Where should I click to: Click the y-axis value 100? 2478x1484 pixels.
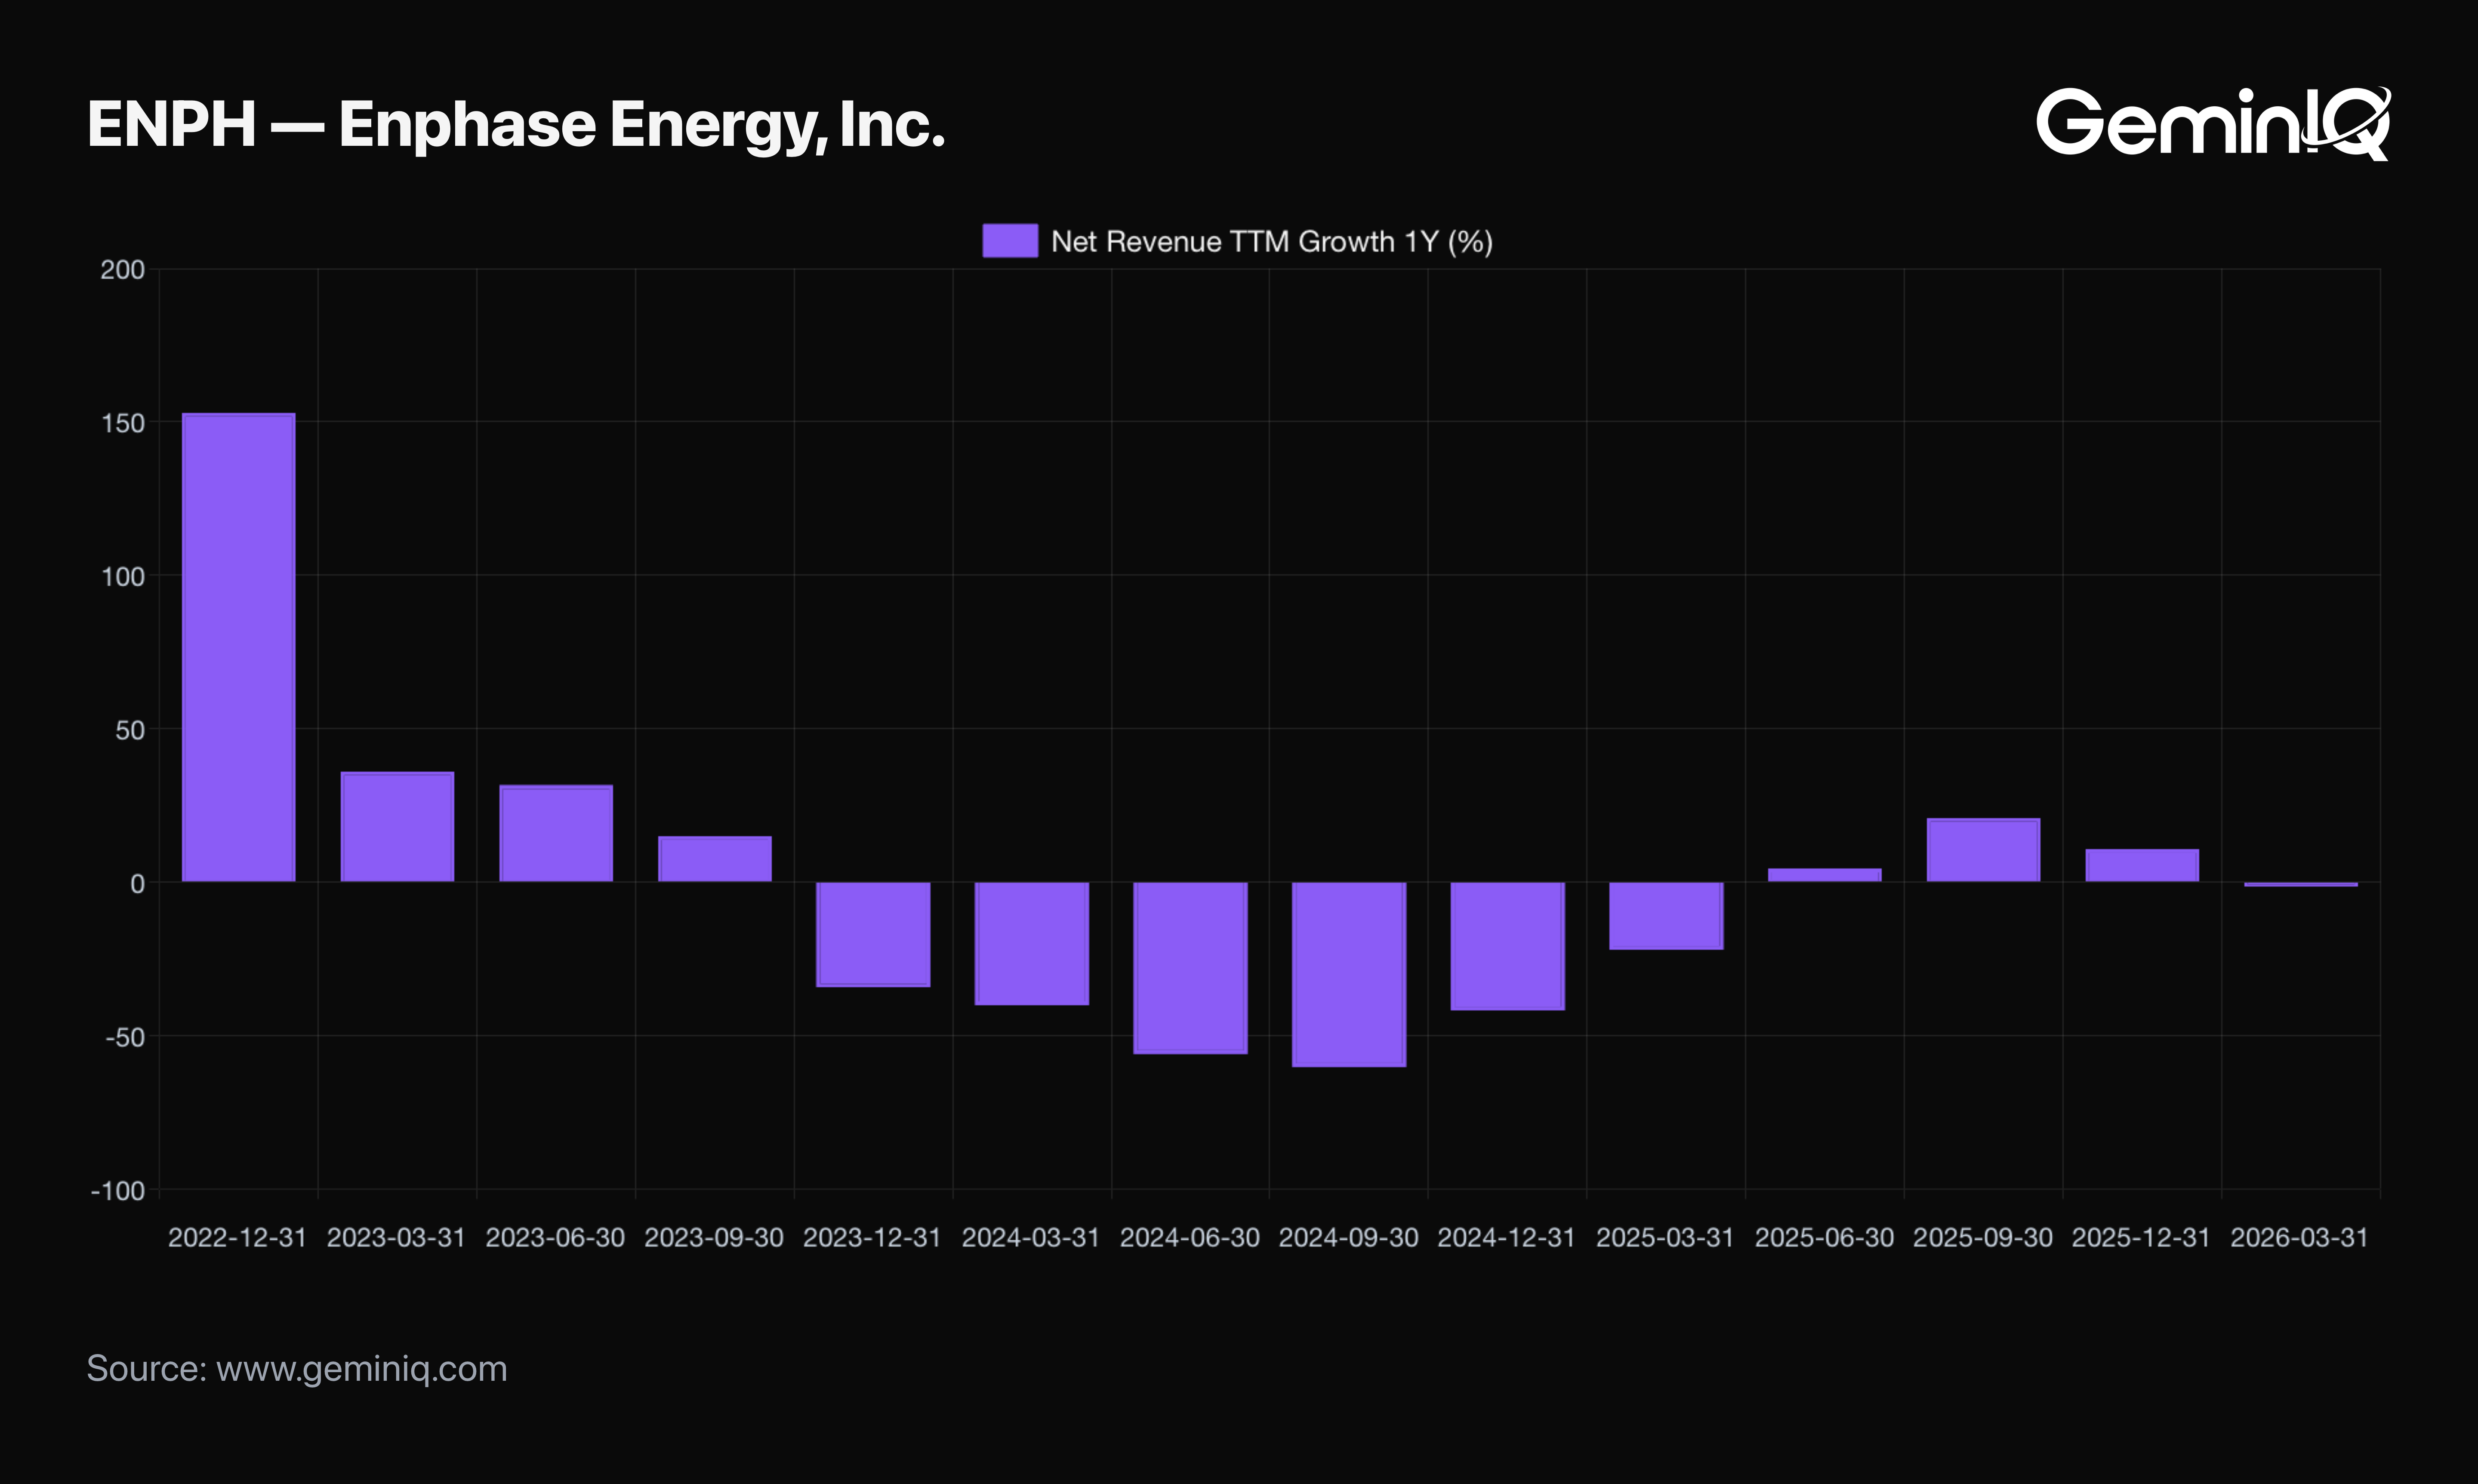124,577
